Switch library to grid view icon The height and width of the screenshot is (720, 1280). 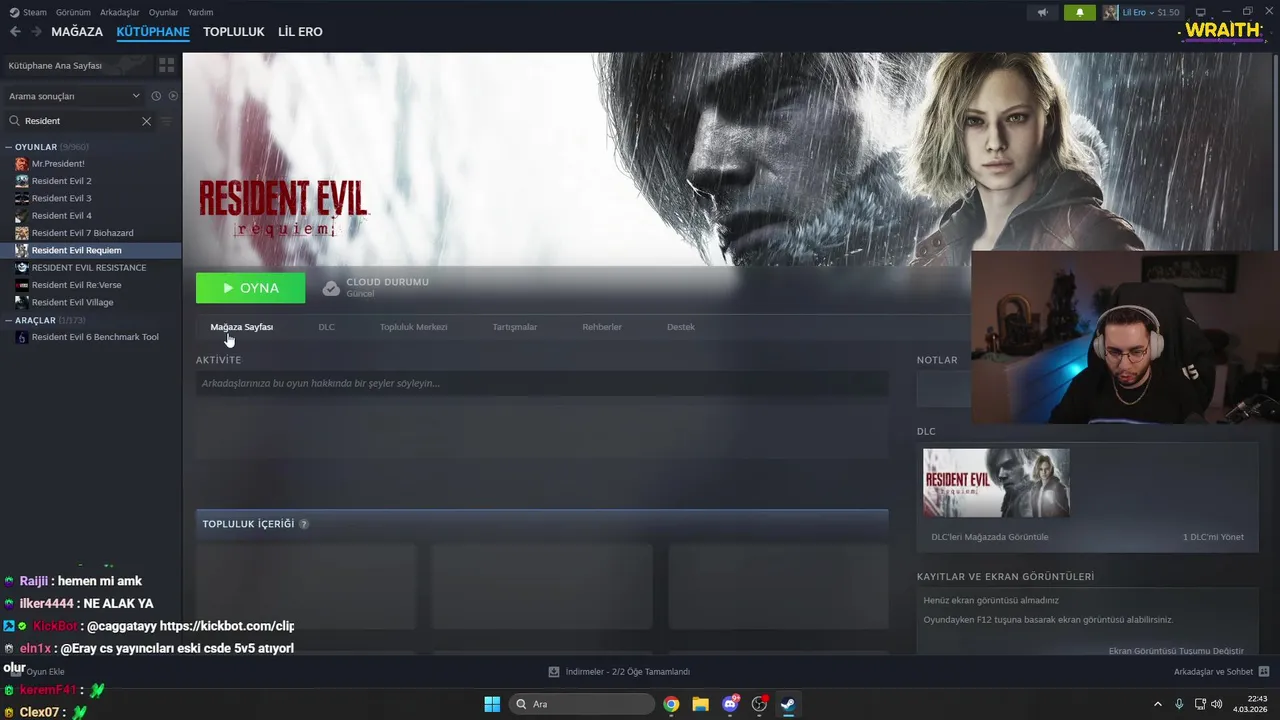coord(166,65)
